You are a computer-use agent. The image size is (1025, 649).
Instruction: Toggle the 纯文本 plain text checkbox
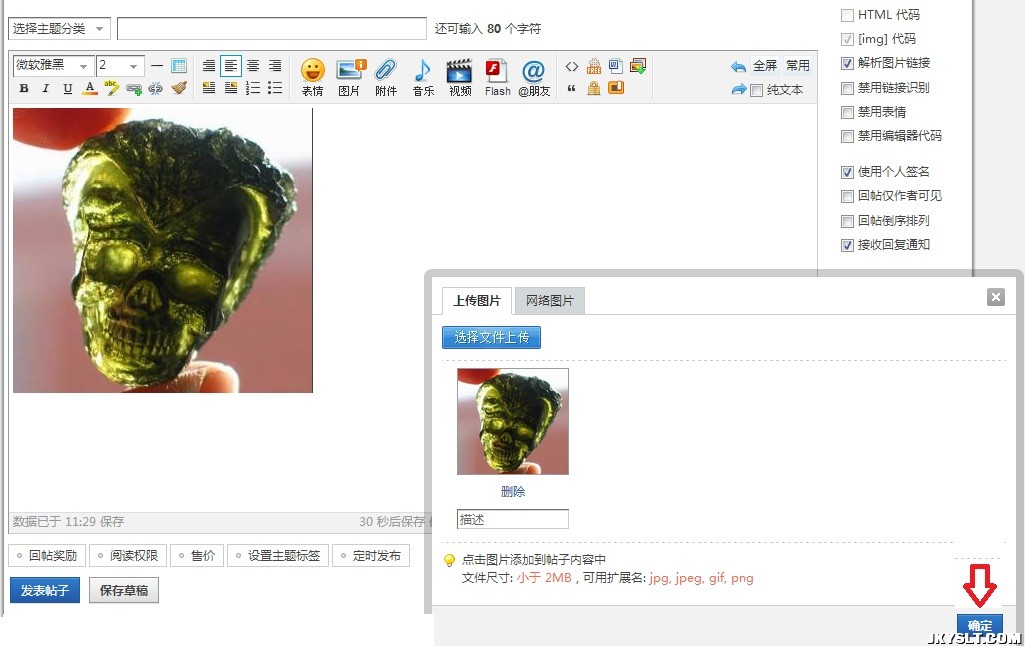757,90
